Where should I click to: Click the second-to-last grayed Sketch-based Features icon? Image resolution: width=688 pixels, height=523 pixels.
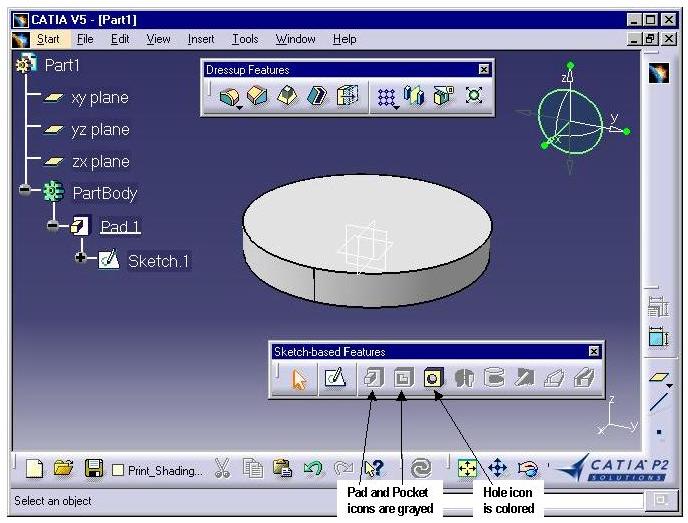coord(554,377)
